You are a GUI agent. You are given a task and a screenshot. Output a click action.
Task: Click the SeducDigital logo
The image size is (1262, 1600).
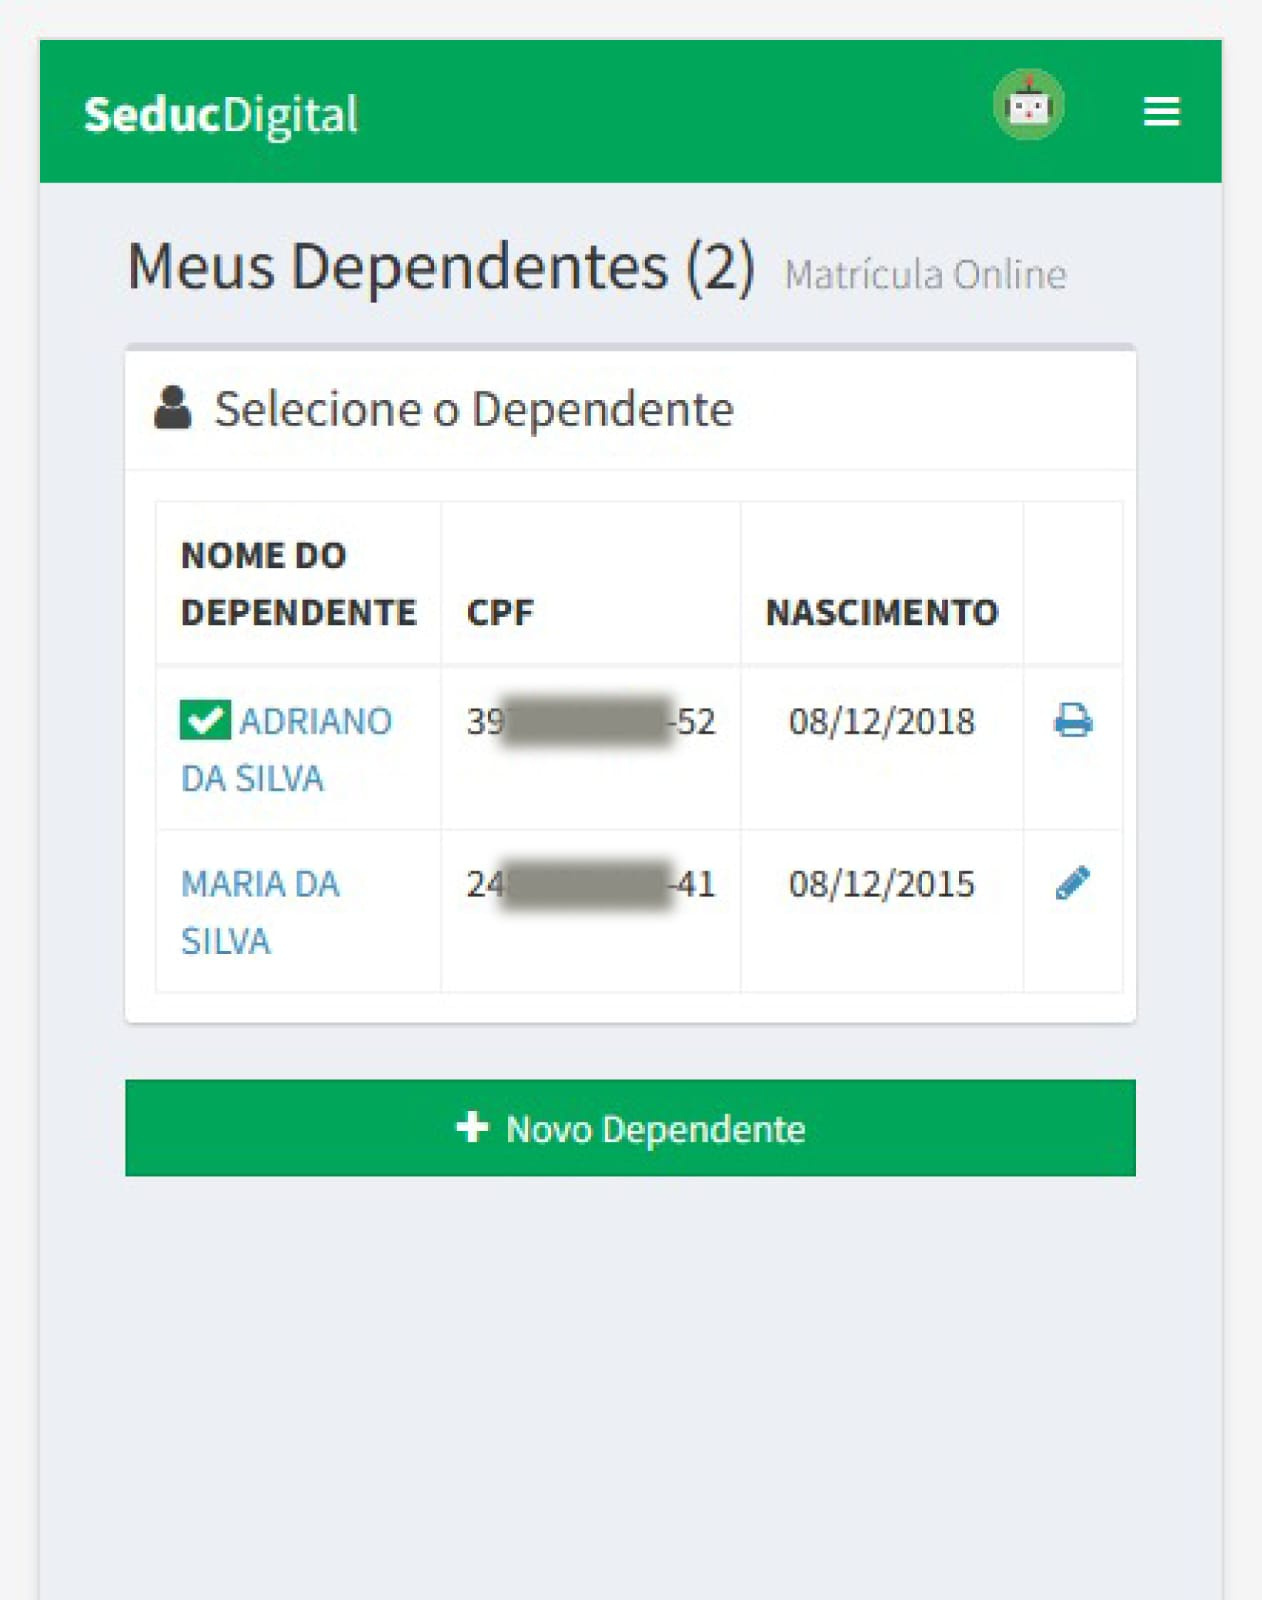pos(221,115)
